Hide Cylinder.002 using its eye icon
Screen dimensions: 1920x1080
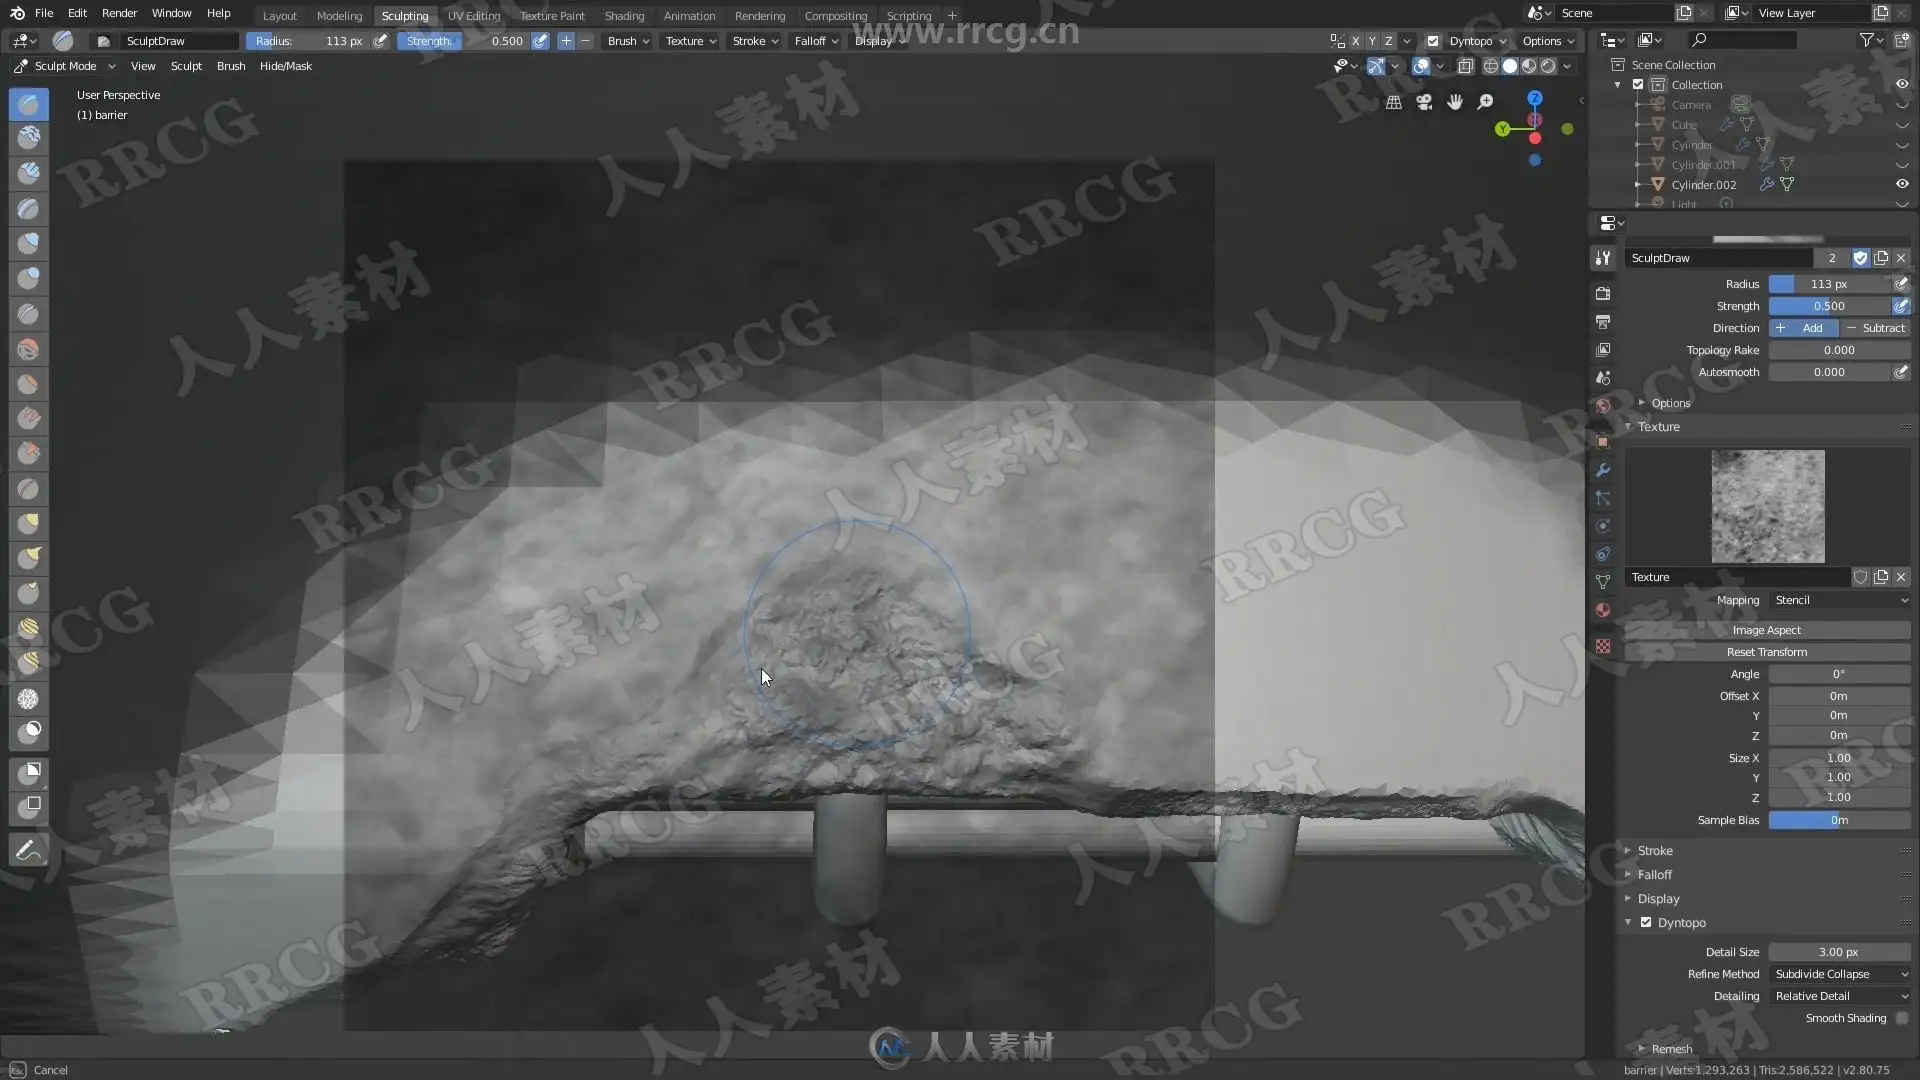(1901, 184)
